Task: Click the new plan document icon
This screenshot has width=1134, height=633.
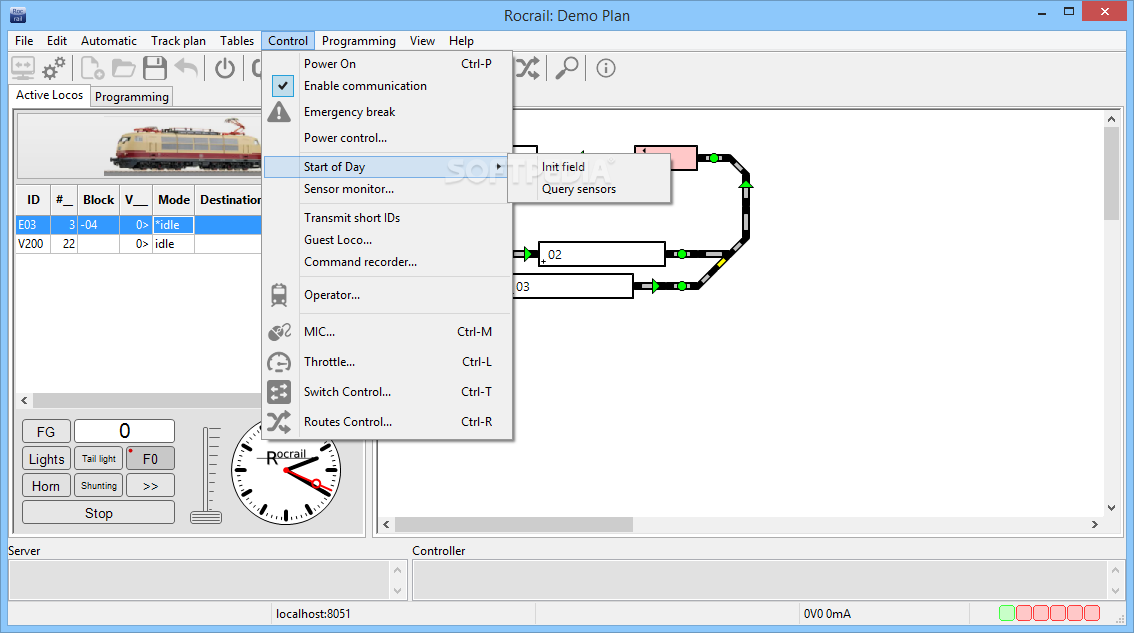Action: [x=93, y=69]
